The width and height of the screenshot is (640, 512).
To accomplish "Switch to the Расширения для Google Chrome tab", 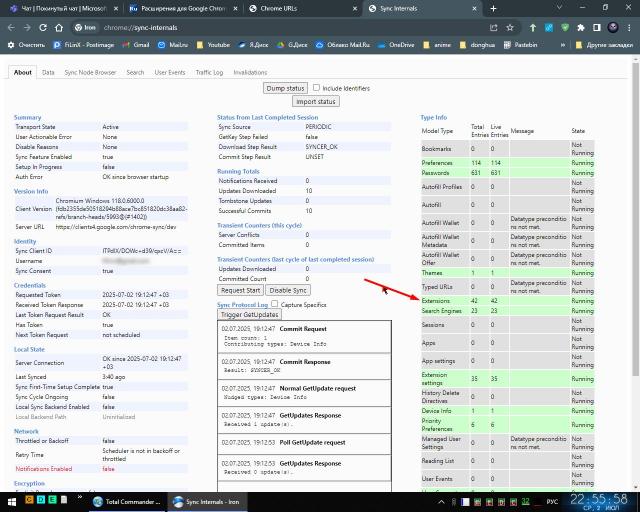I will point(183,9).
